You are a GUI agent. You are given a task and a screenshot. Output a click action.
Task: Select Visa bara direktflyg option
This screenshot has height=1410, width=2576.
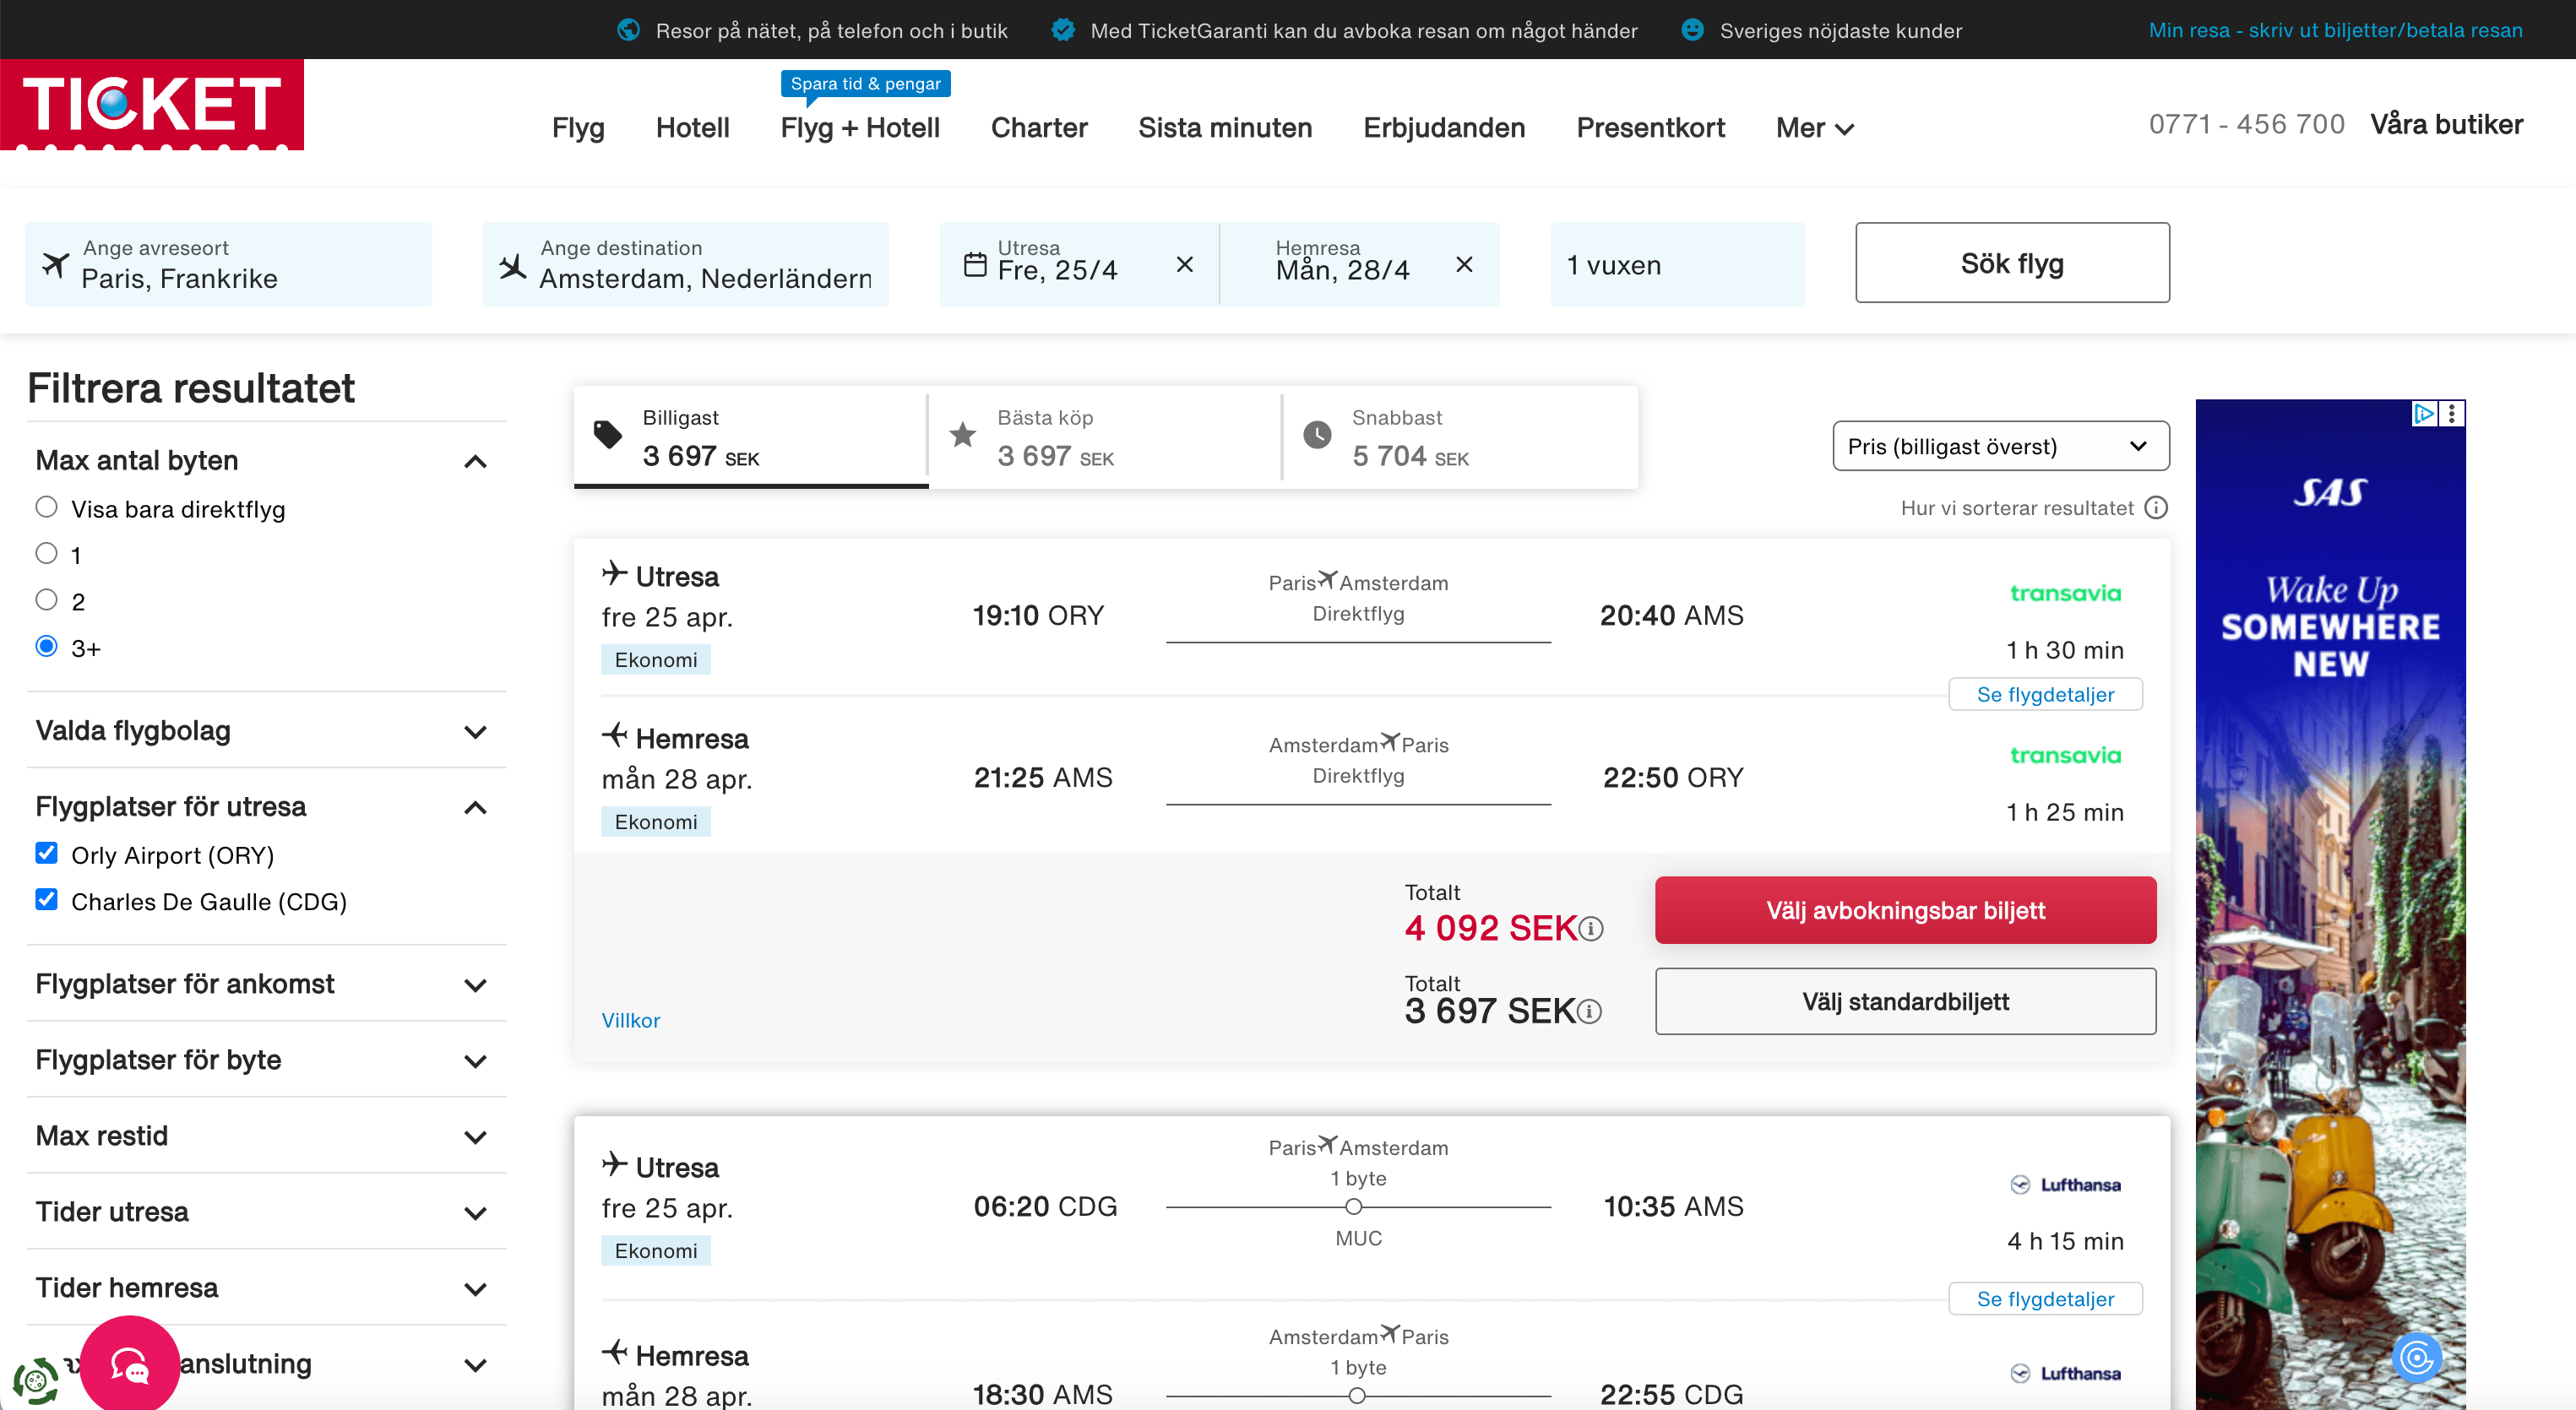46,507
